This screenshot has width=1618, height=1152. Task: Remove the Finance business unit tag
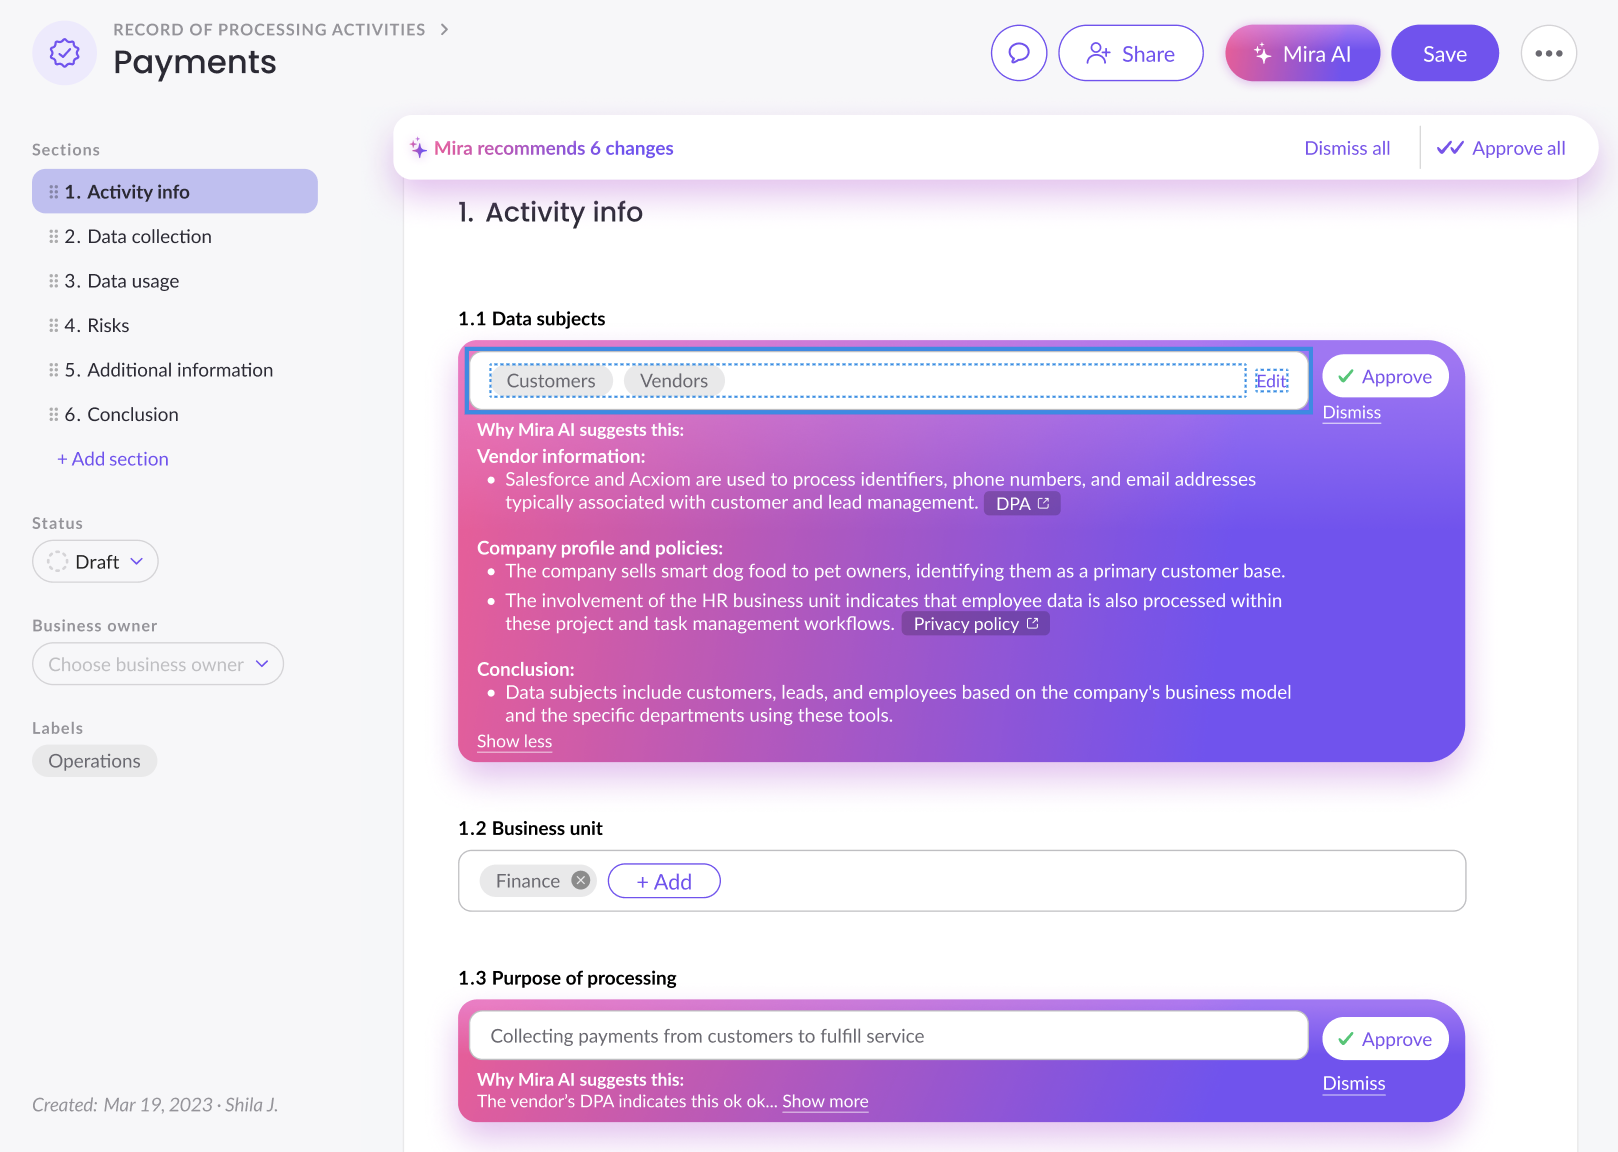[580, 880]
